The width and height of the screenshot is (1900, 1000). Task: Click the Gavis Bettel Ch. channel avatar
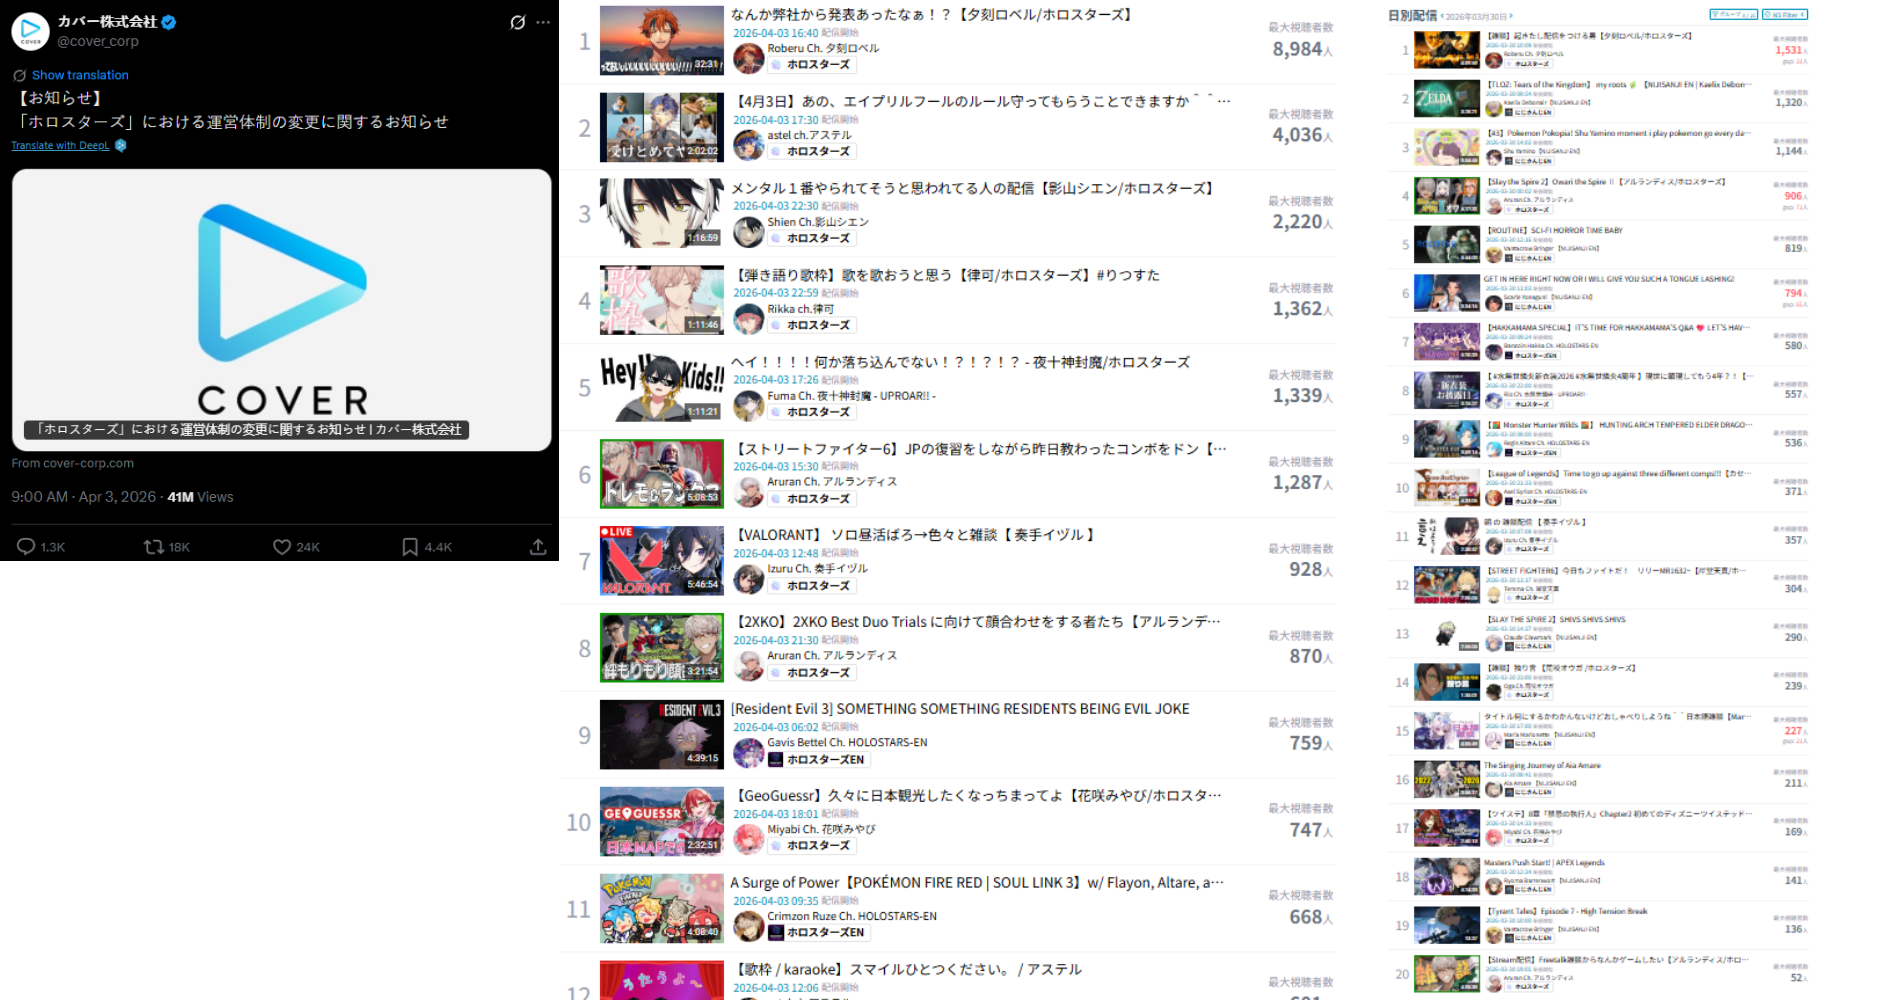[x=749, y=752]
